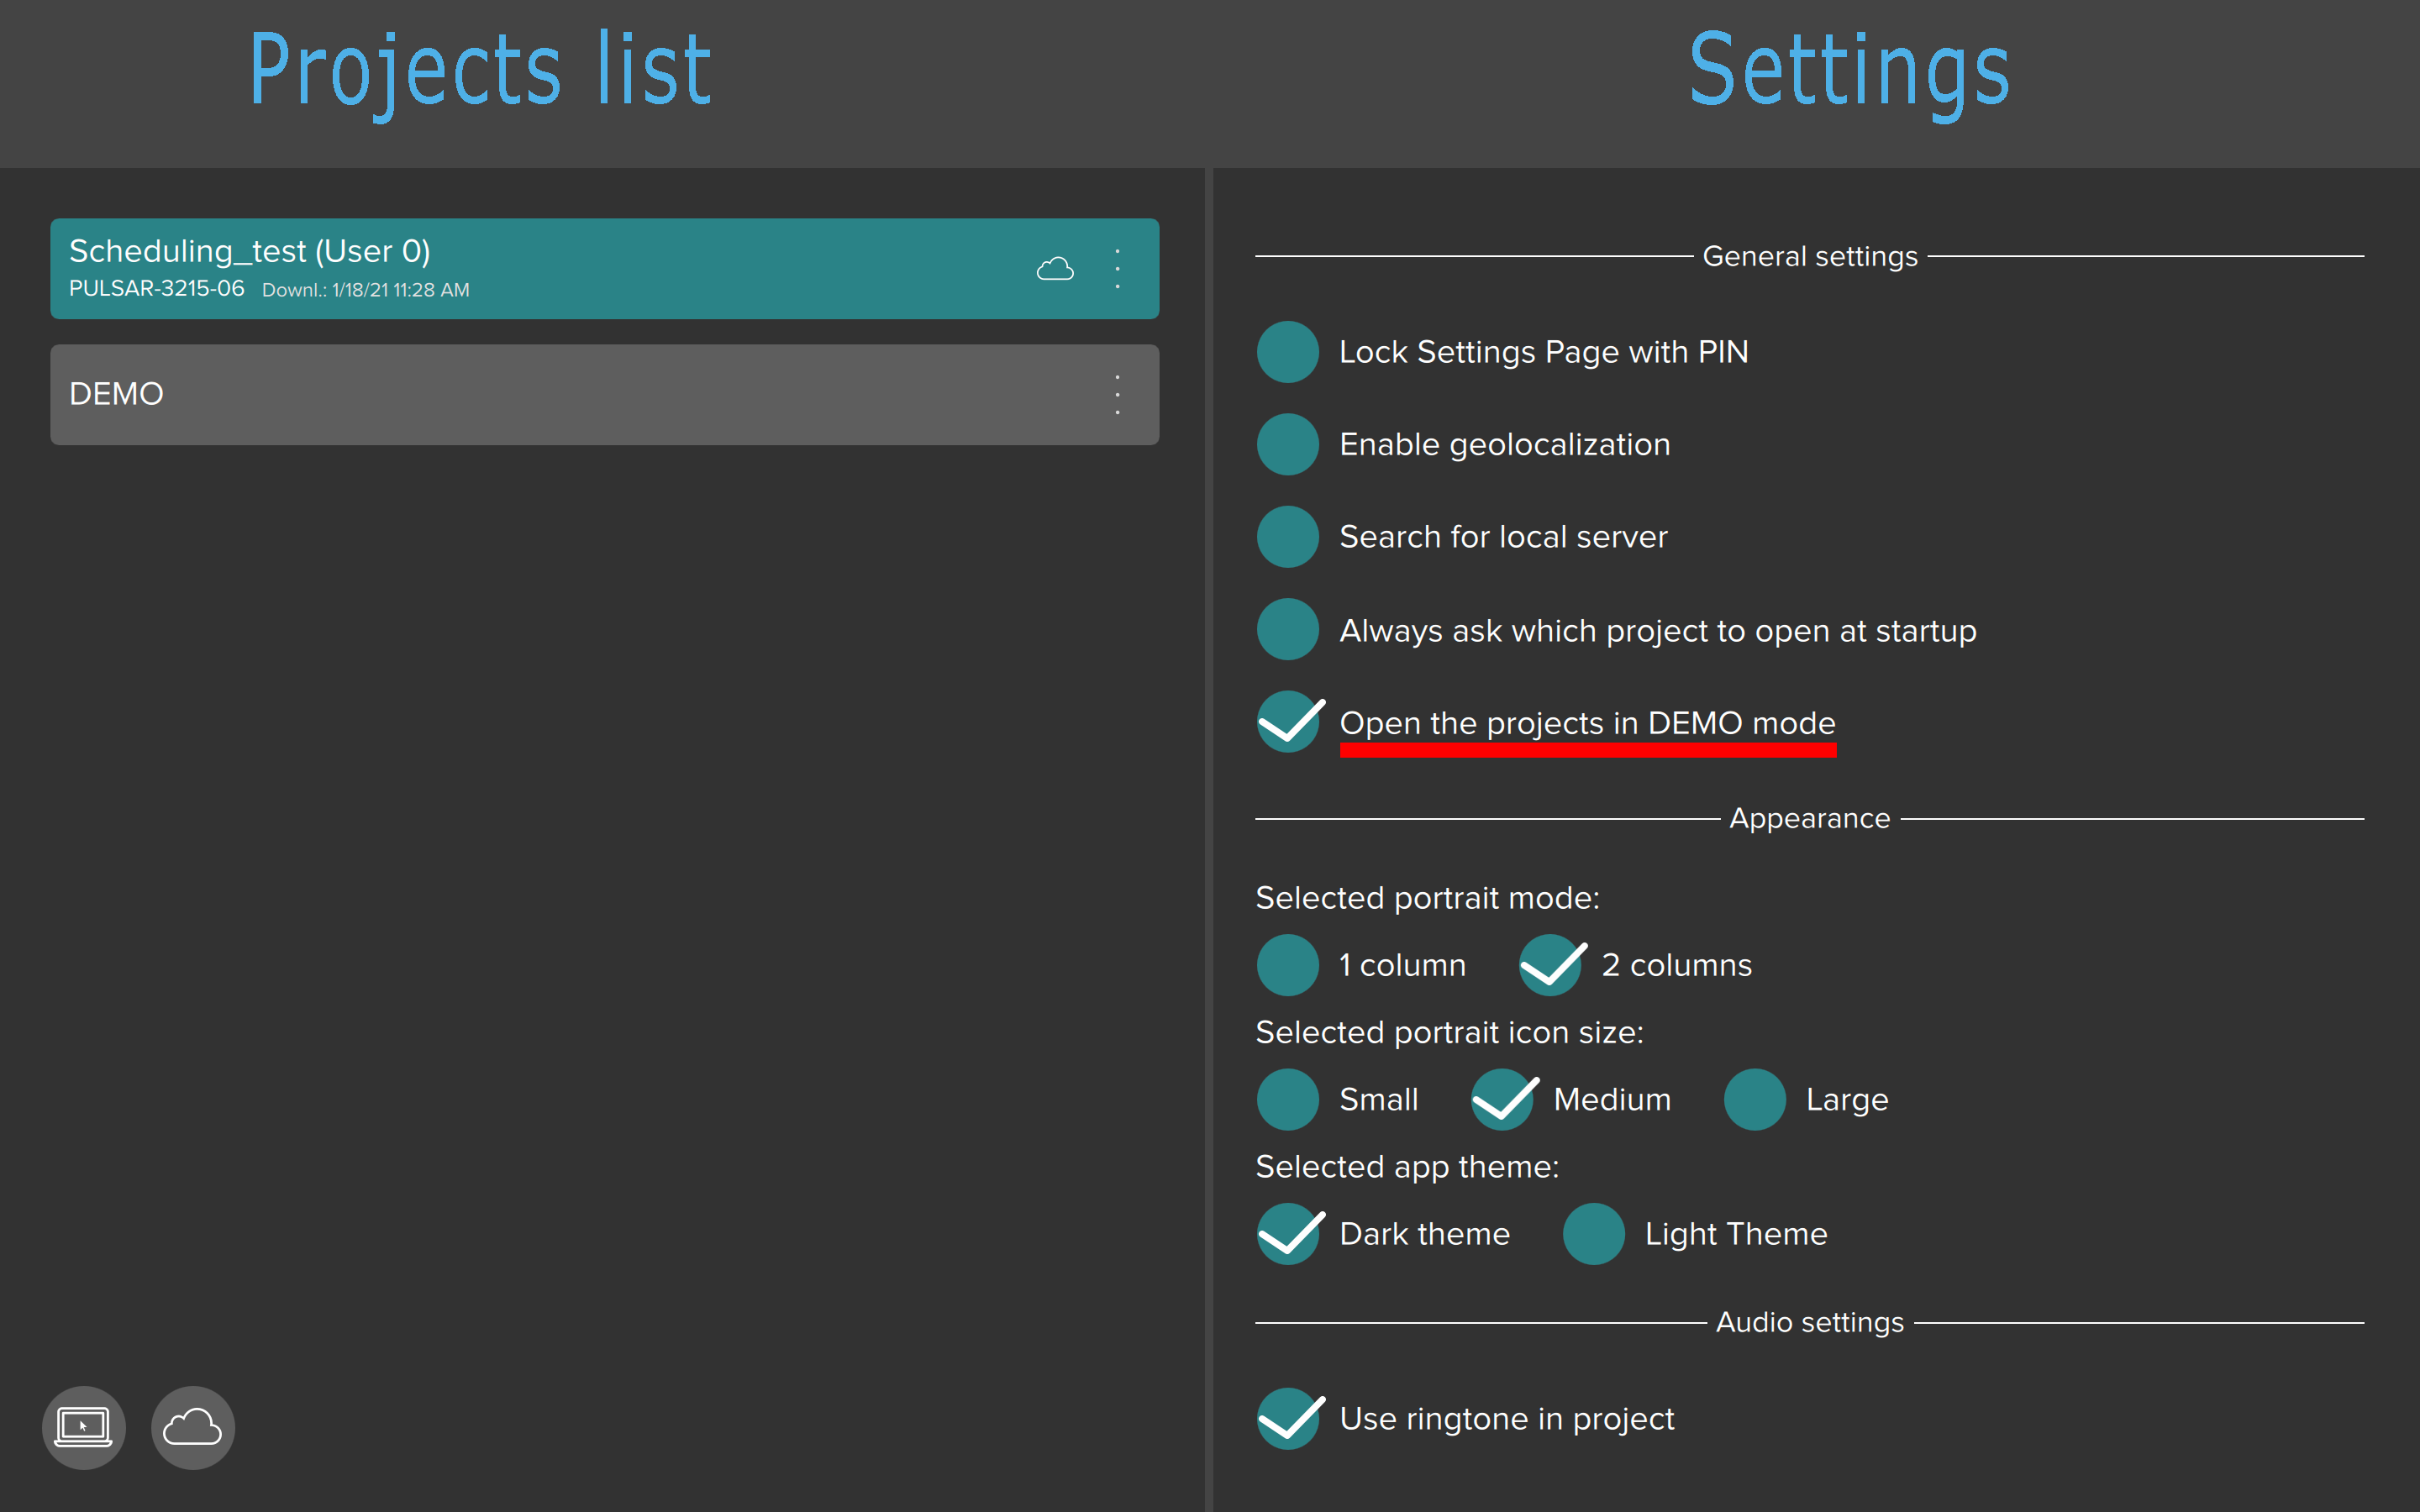Choose Large portrait icon size
Viewport: 2420px width, 1512px height.
point(1755,1099)
